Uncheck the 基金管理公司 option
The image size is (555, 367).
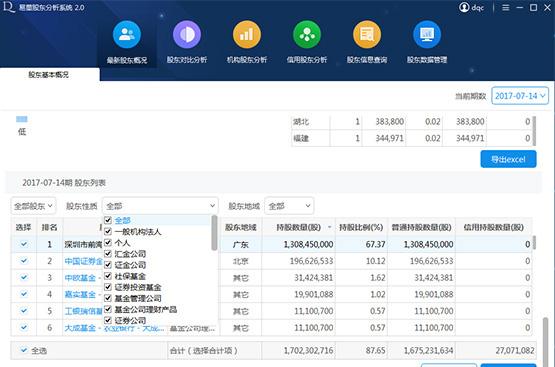(x=108, y=298)
